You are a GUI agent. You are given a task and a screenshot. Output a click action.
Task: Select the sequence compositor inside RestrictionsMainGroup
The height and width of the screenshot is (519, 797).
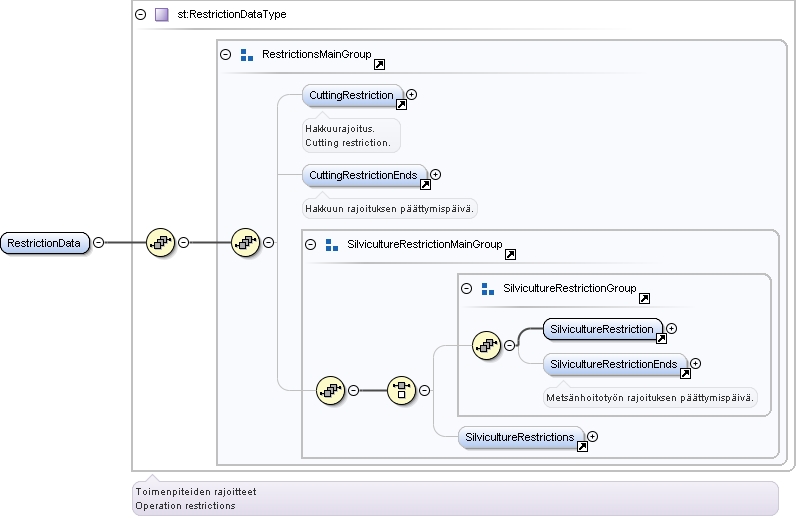pyautogui.click(x=246, y=242)
